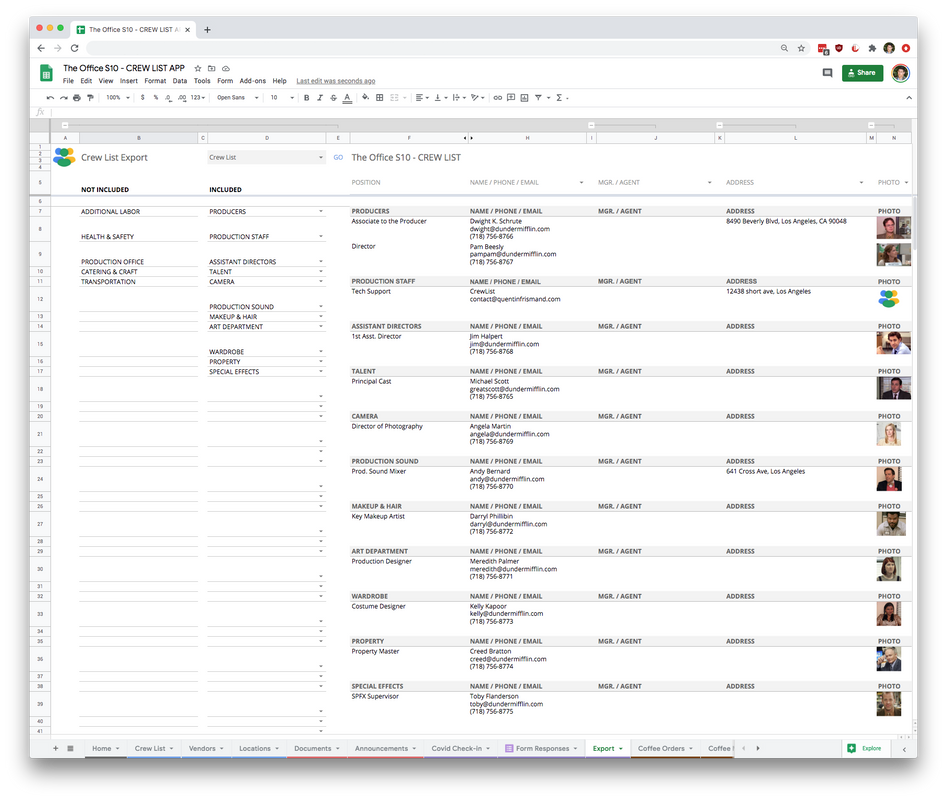
Task: Click the redo icon in the toolbar
Action: click(63, 98)
